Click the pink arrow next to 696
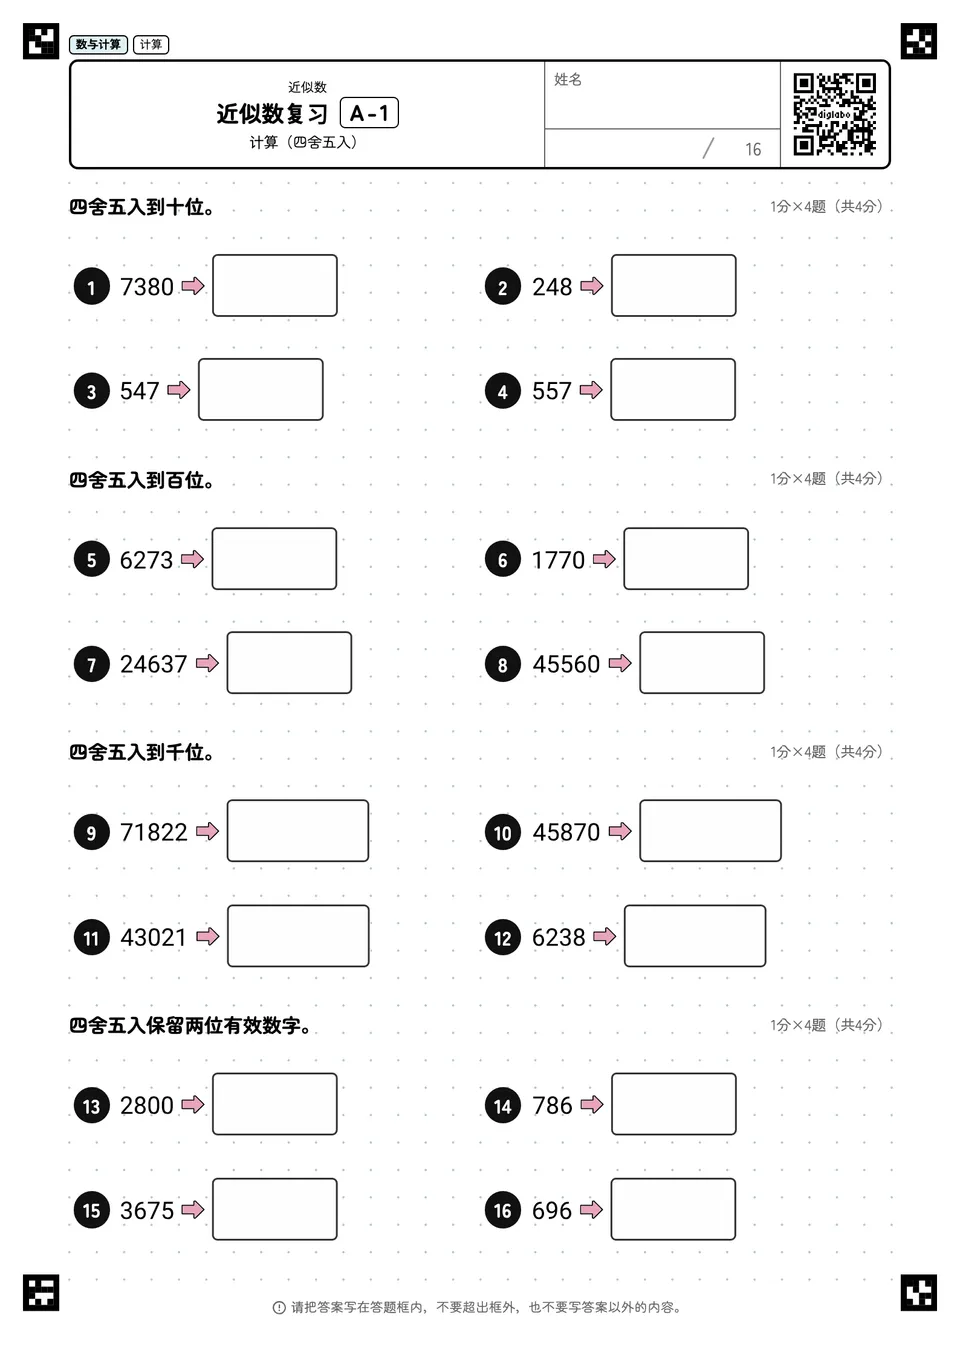The height and width of the screenshot is (1358, 960). (592, 1209)
